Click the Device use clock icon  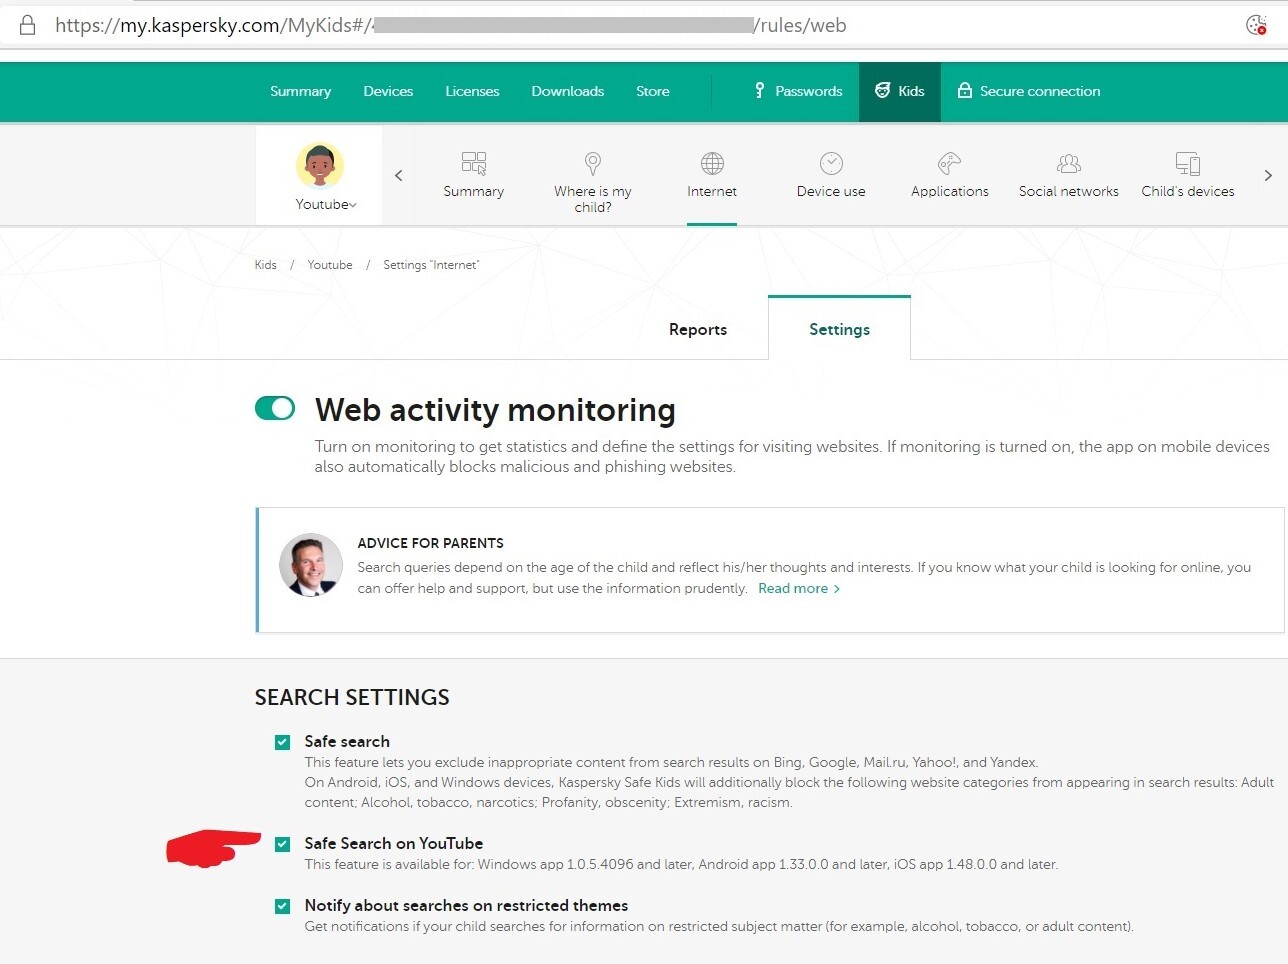click(831, 163)
